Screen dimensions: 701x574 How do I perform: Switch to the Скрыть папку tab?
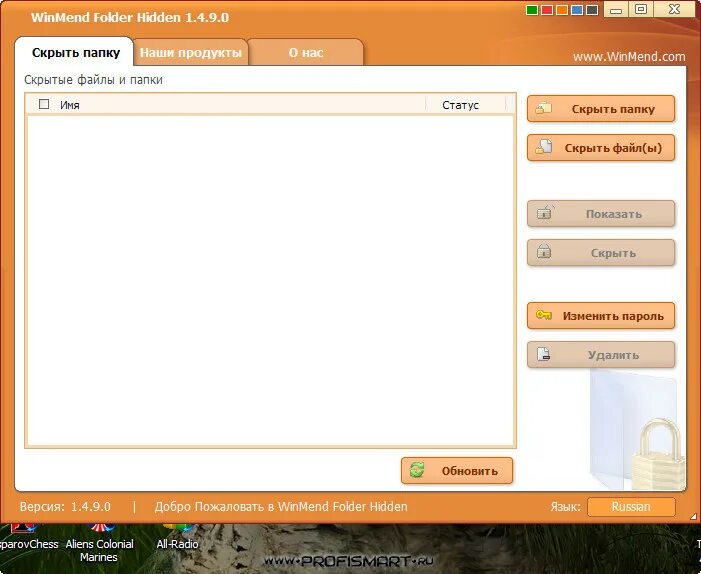pyautogui.click(x=76, y=52)
